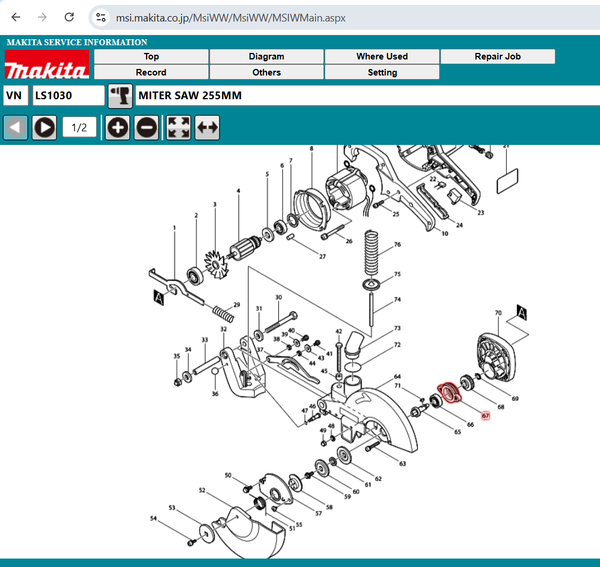Fit diagram to width arrows icon
600x567 pixels.
click(206, 128)
